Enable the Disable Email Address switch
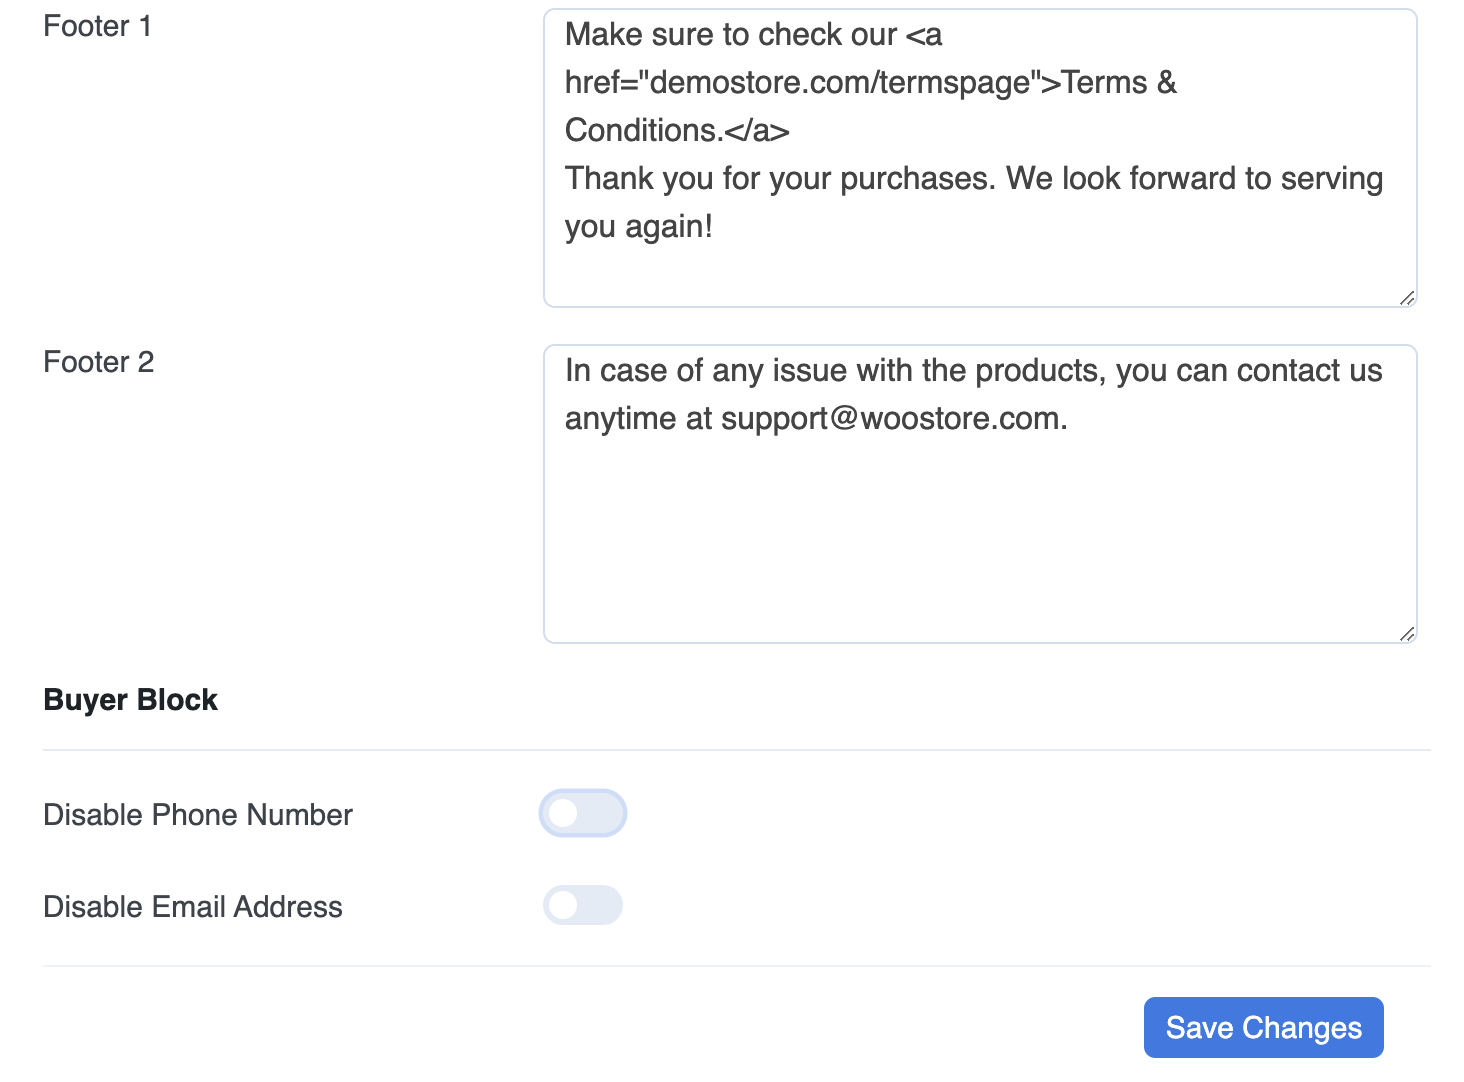 click(x=583, y=905)
